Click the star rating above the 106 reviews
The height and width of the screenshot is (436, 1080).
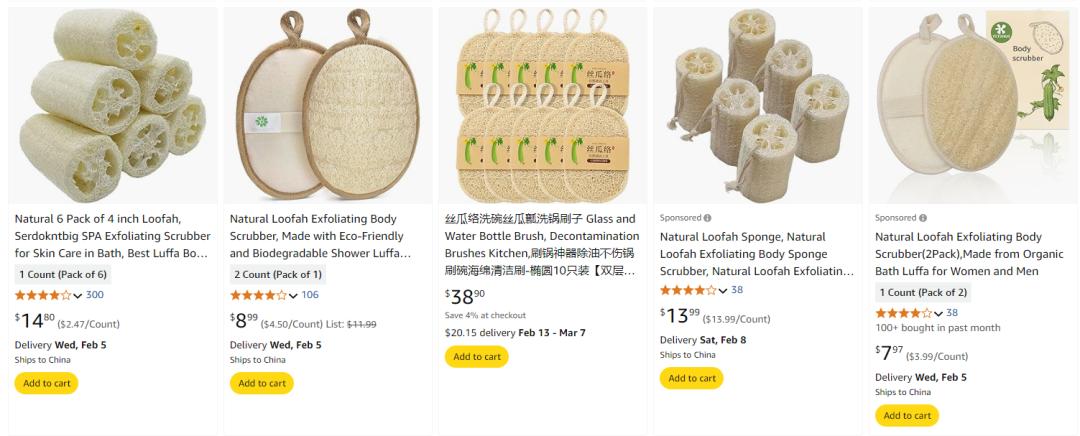click(x=257, y=295)
